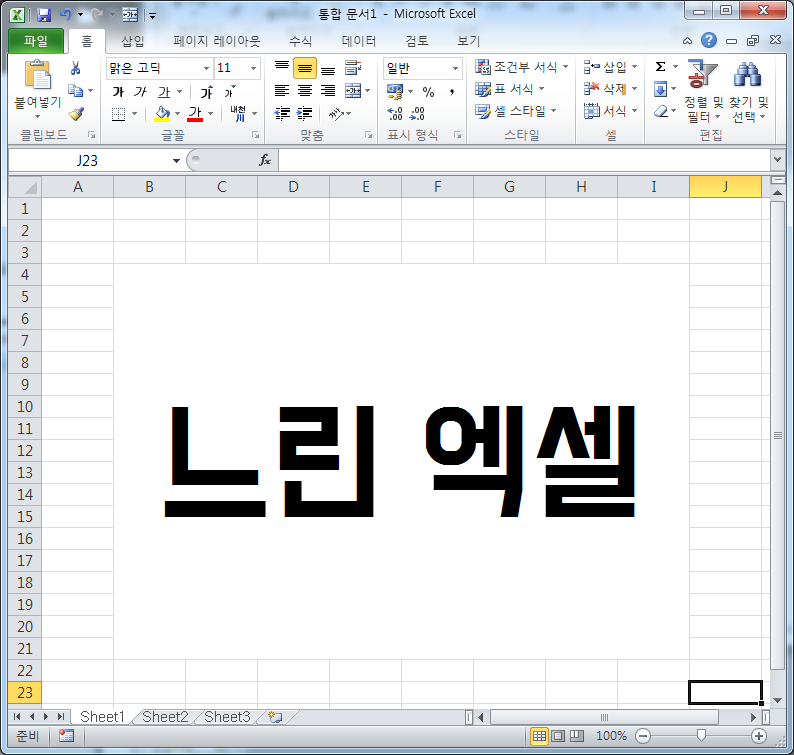Expand the Name Box dropdown arrow
Image resolution: width=794 pixels, height=755 pixels.
(x=176, y=161)
